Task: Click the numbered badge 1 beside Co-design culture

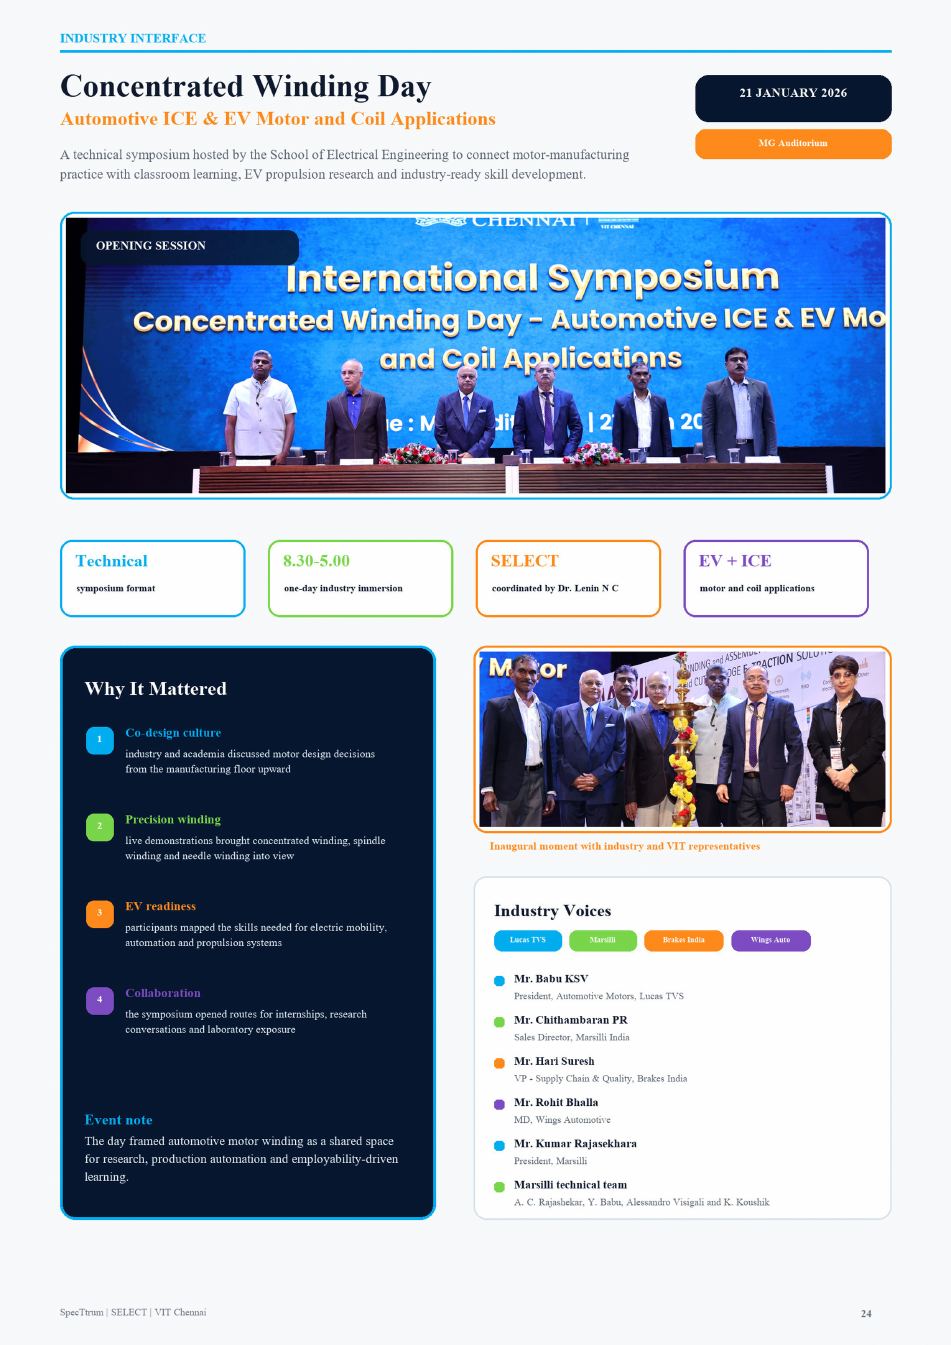Action: tap(99, 740)
